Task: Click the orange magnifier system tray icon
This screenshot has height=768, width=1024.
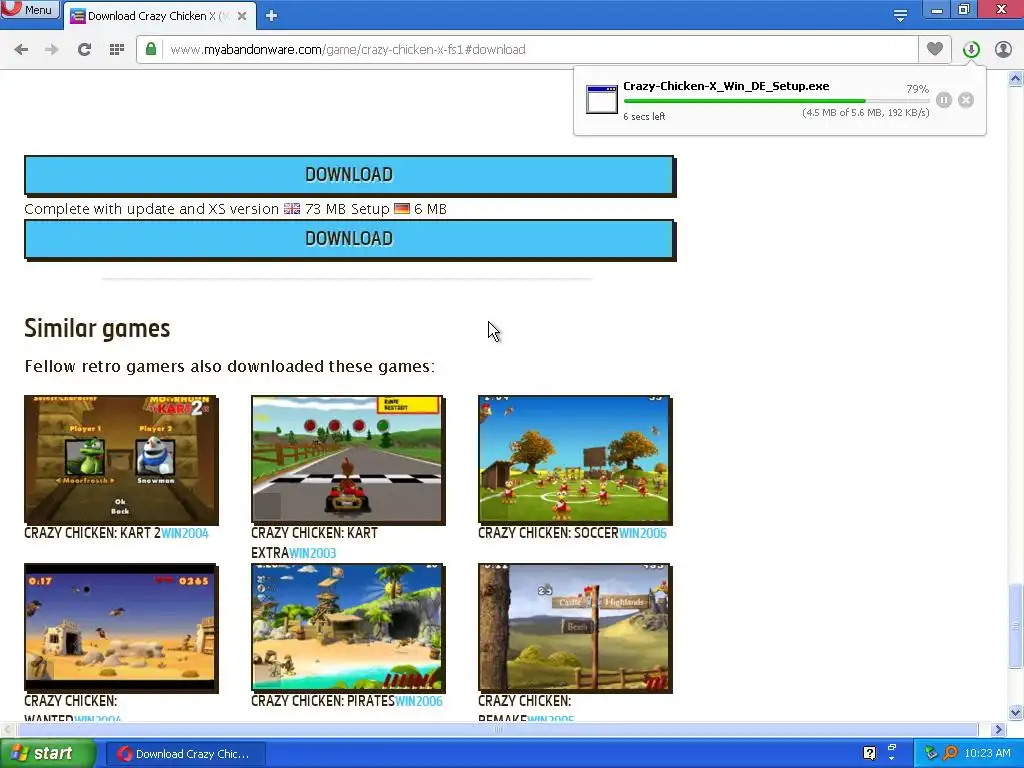Action: (x=951, y=753)
